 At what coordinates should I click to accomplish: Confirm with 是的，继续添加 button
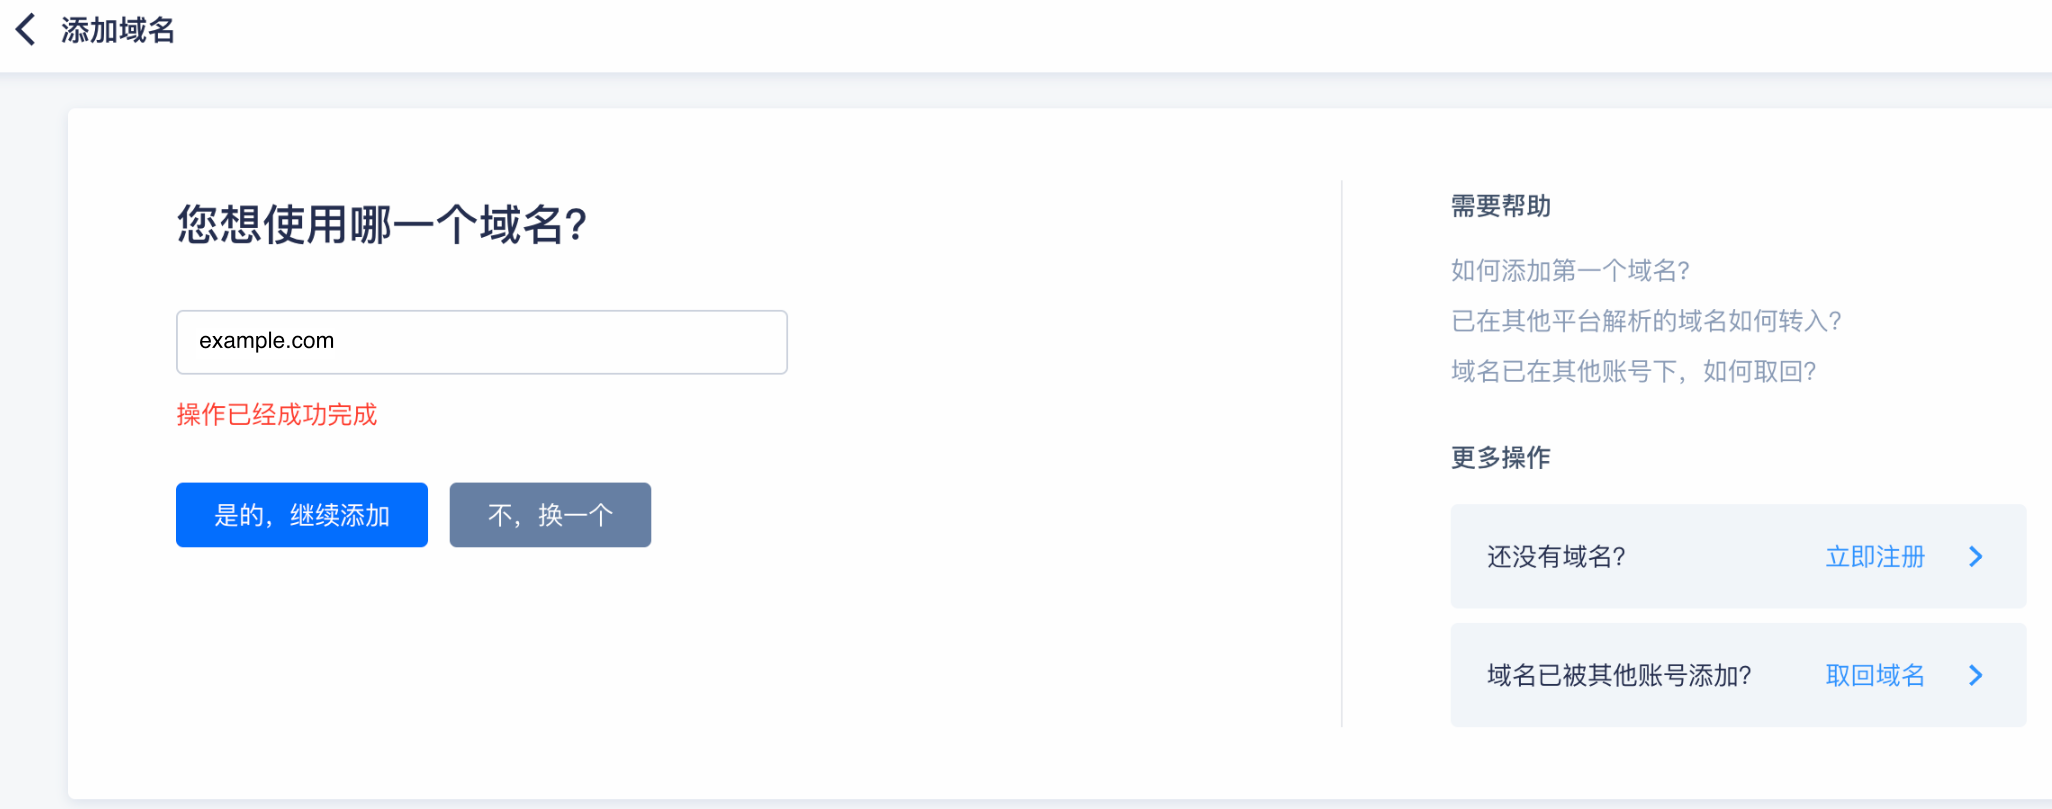click(302, 515)
